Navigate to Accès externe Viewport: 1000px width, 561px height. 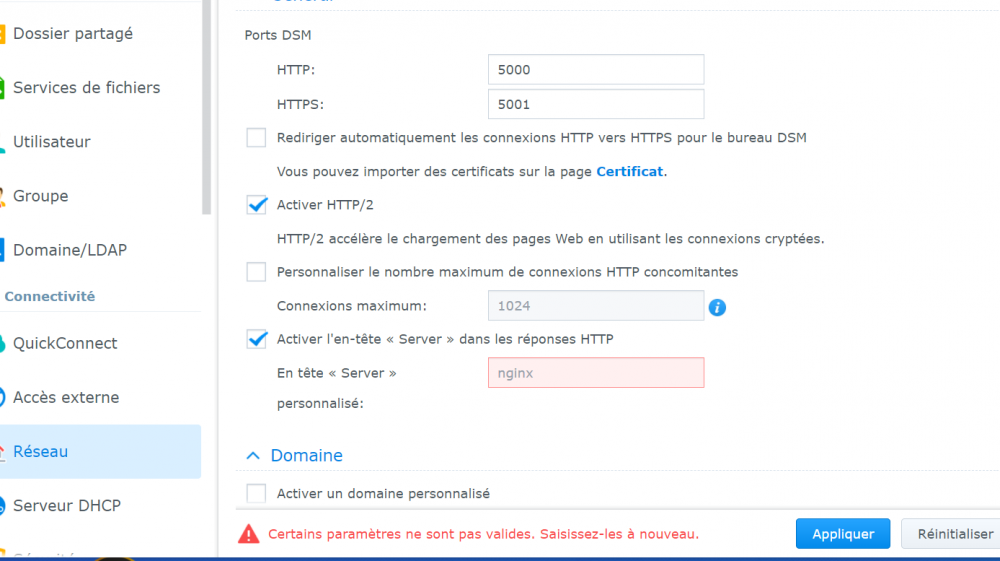click(x=65, y=398)
